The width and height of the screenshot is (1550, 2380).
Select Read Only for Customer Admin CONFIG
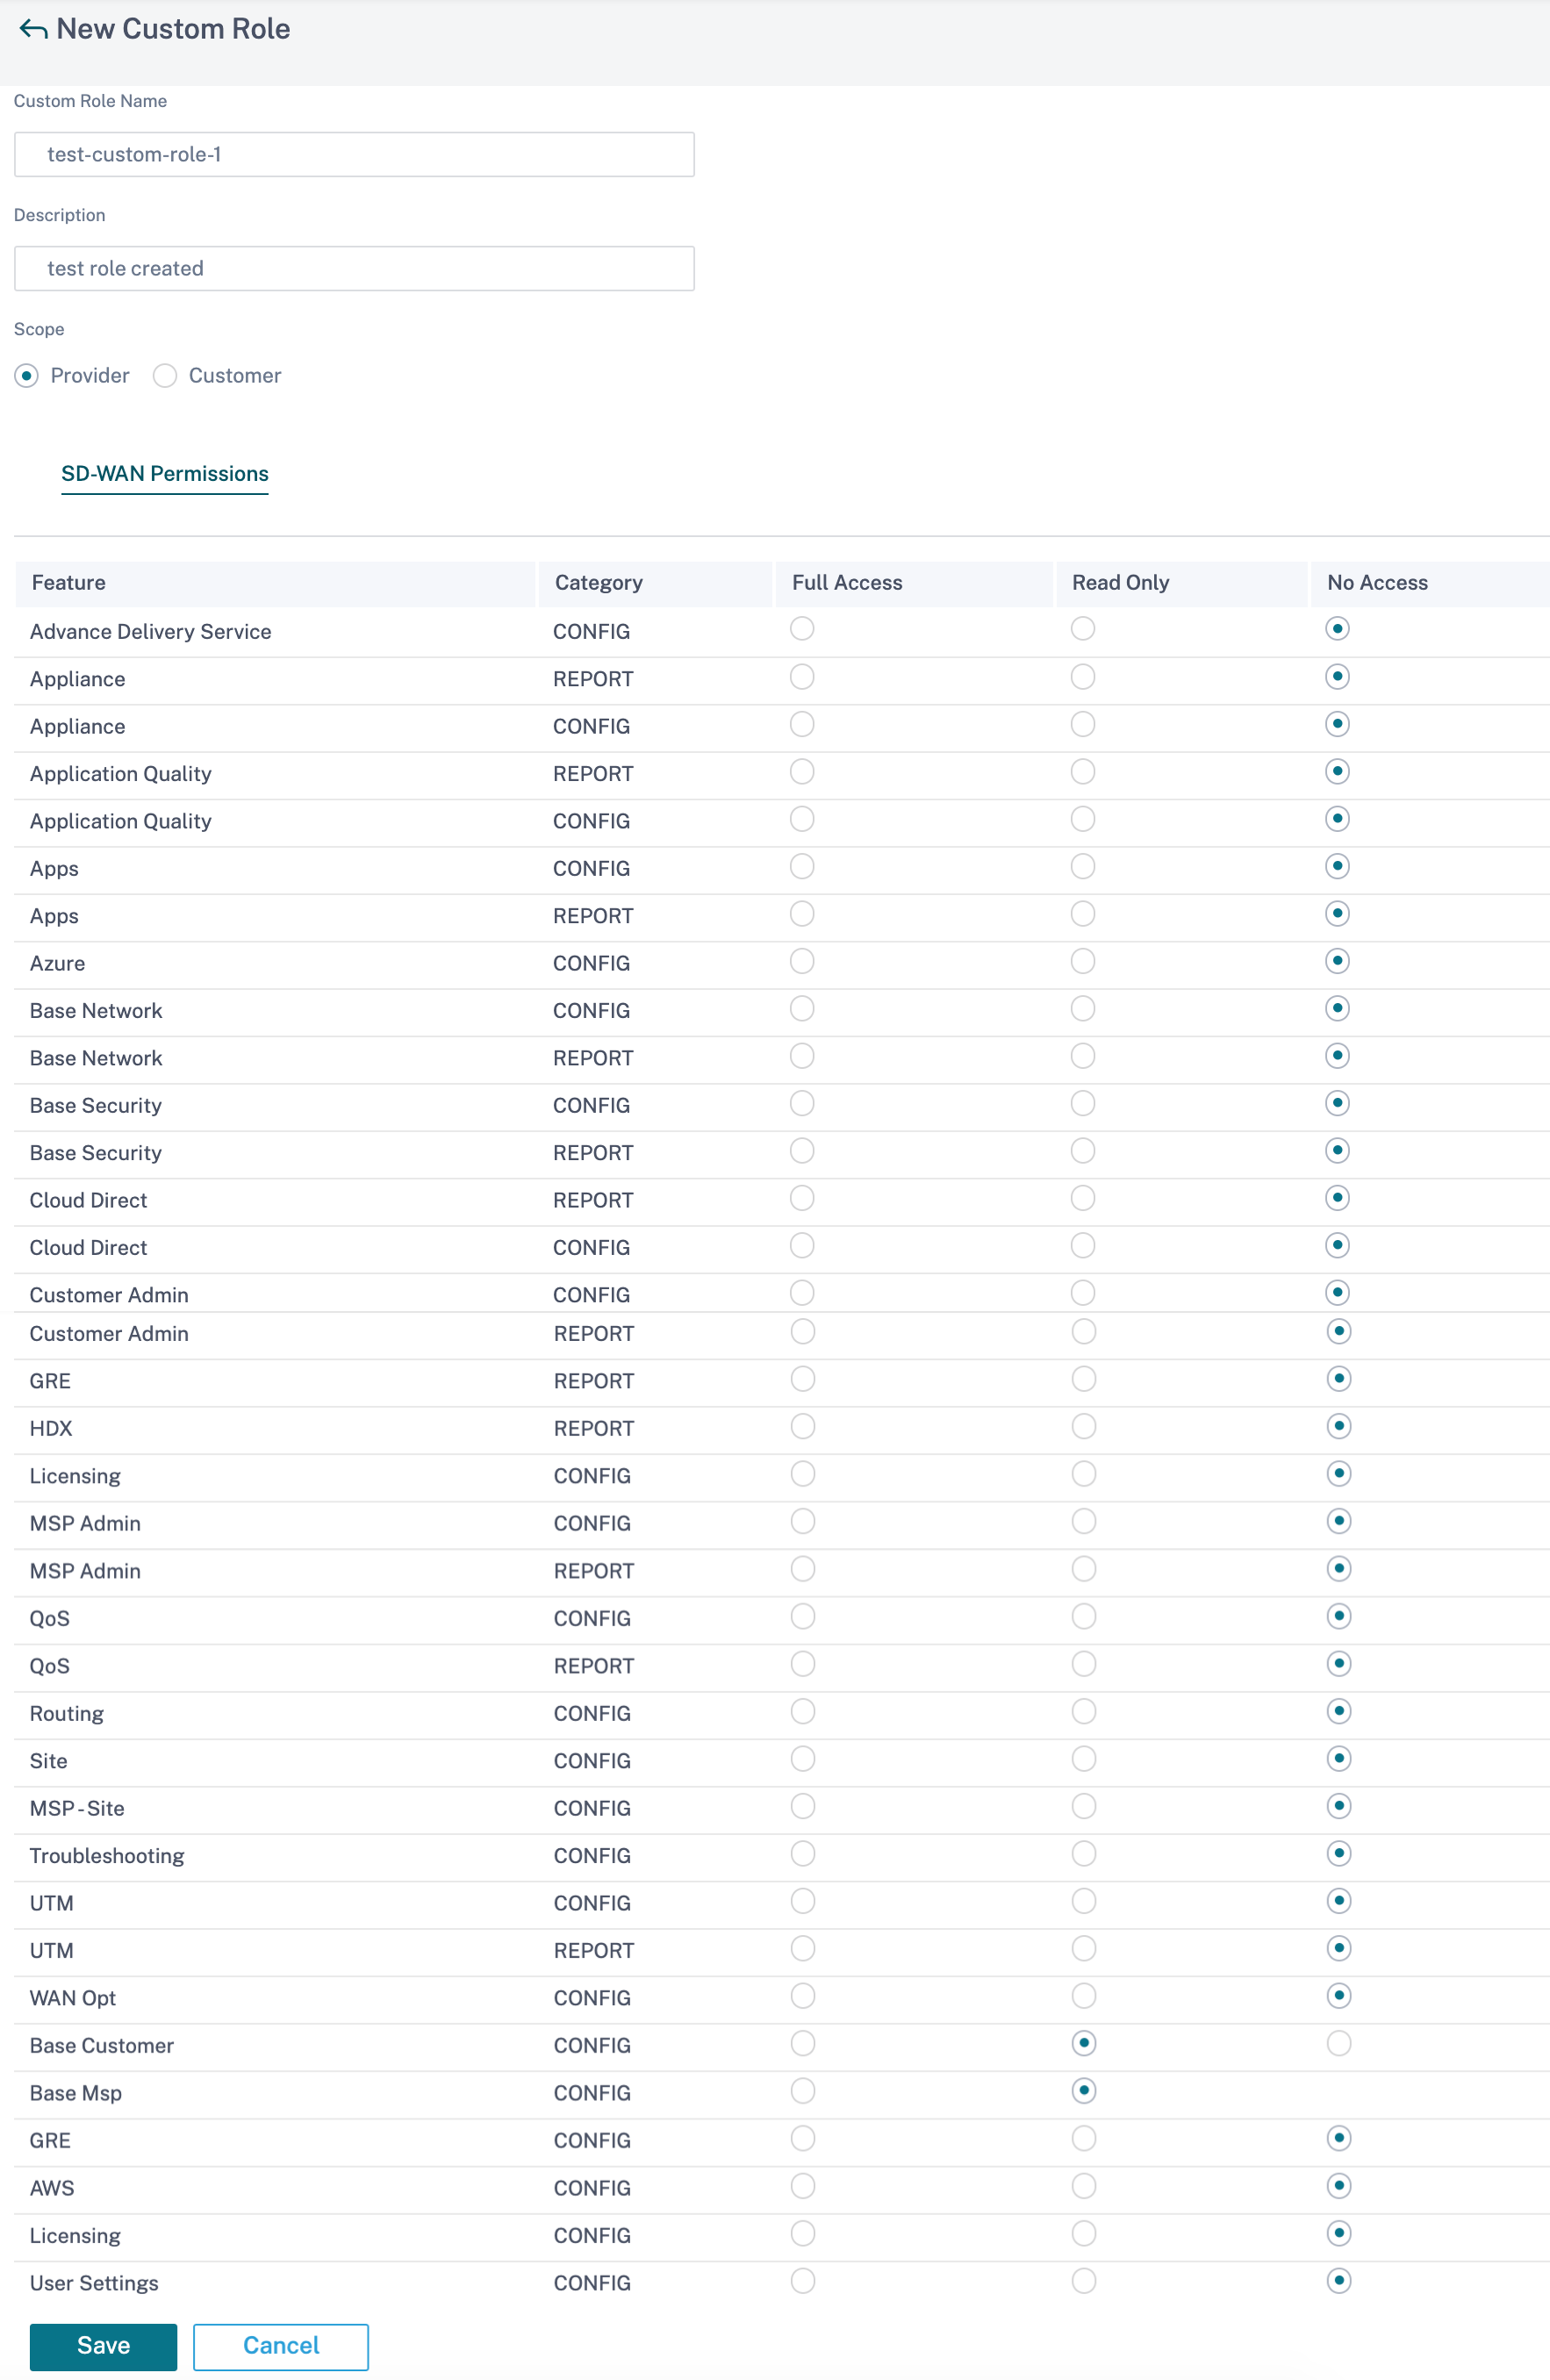(x=1083, y=1293)
